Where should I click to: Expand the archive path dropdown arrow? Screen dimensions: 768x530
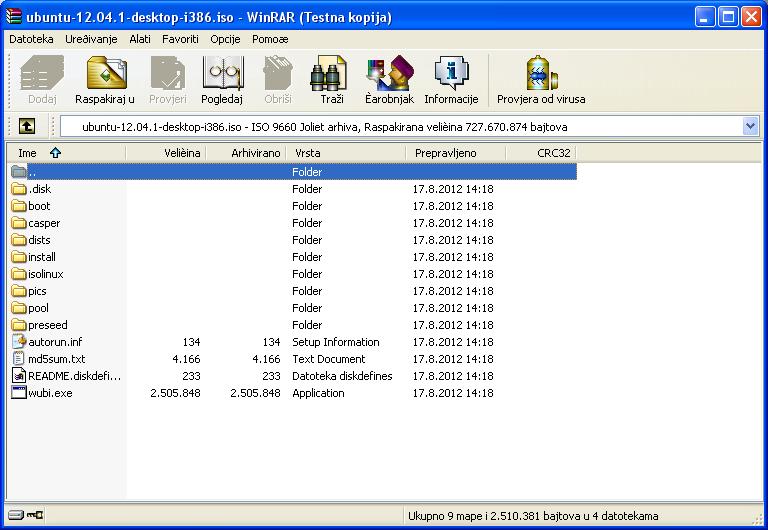click(x=750, y=126)
